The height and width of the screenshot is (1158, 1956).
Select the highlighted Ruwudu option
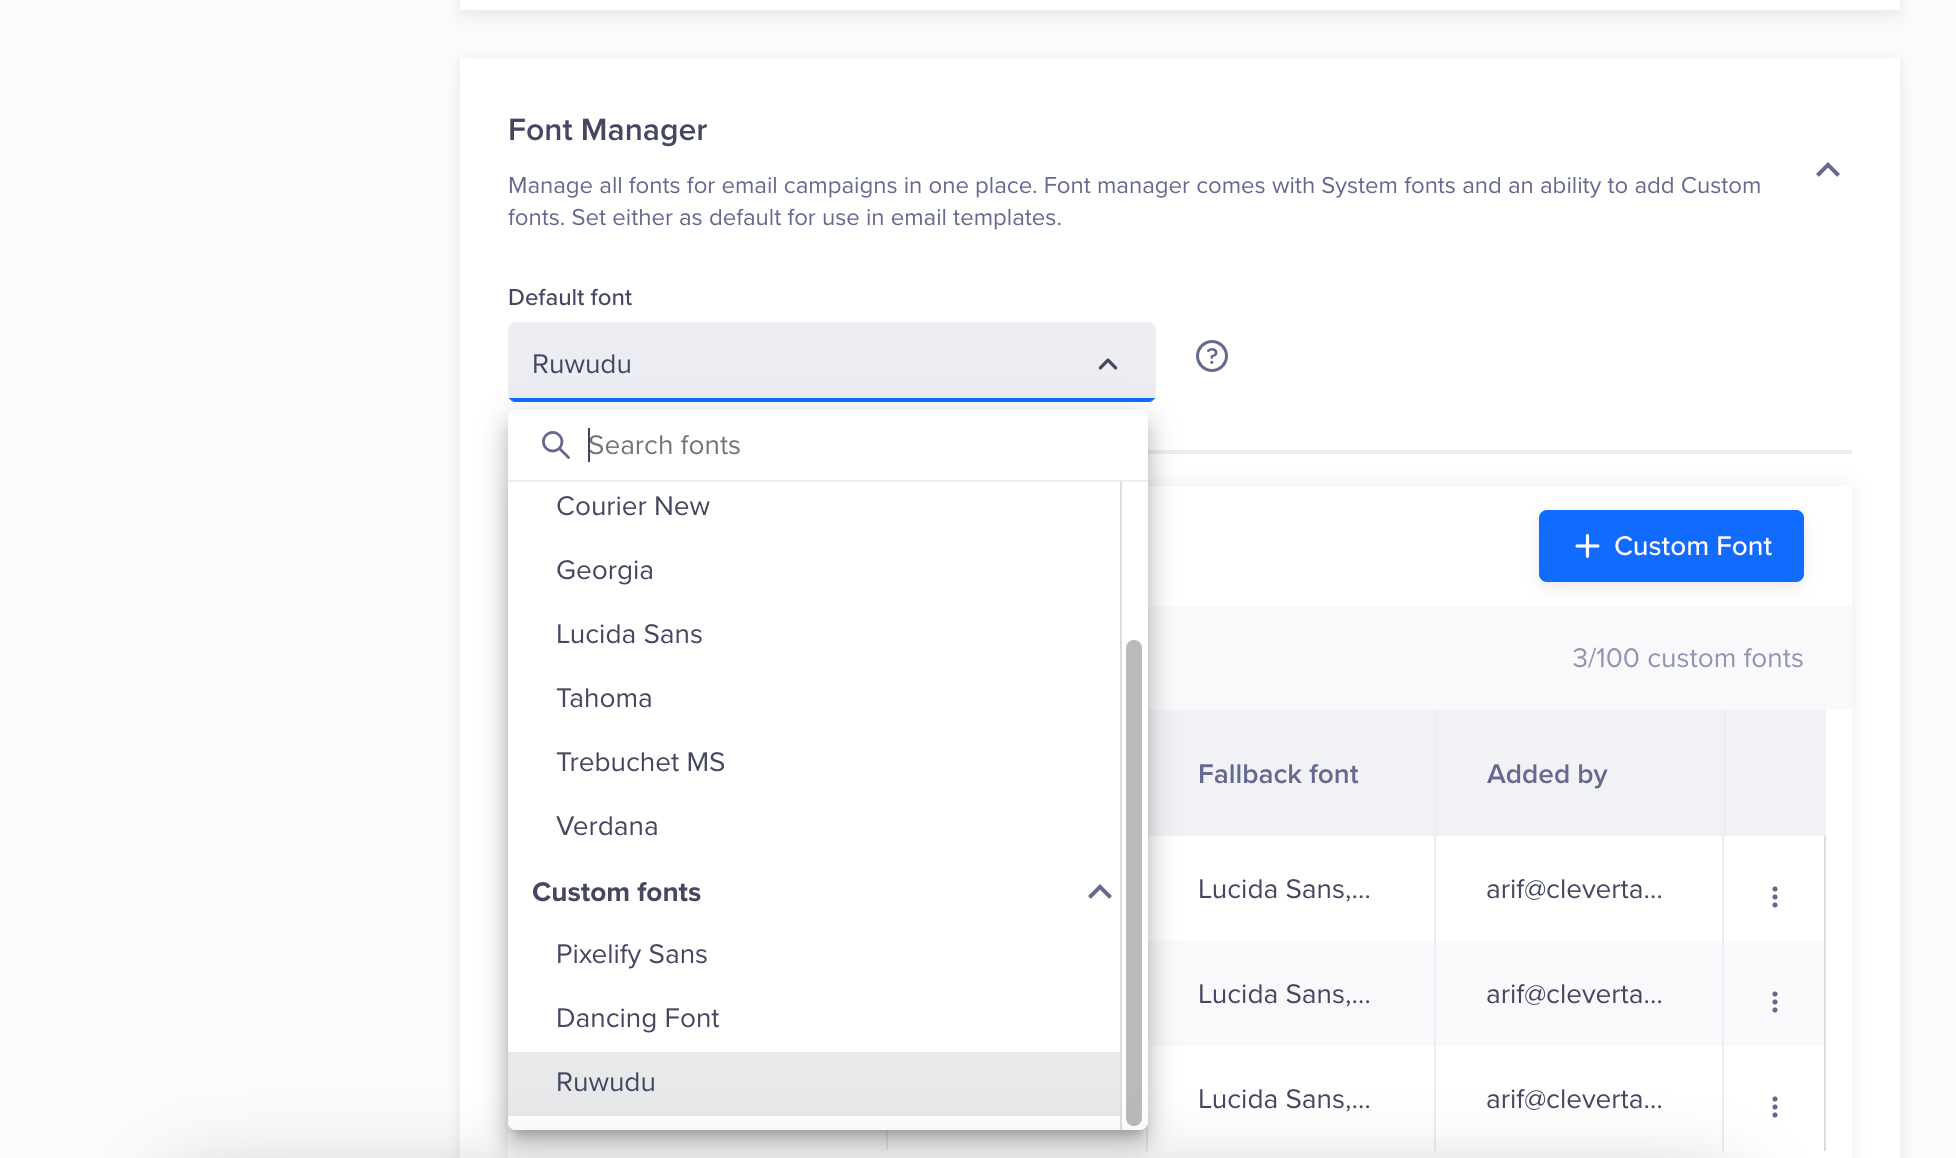(814, 1083)
